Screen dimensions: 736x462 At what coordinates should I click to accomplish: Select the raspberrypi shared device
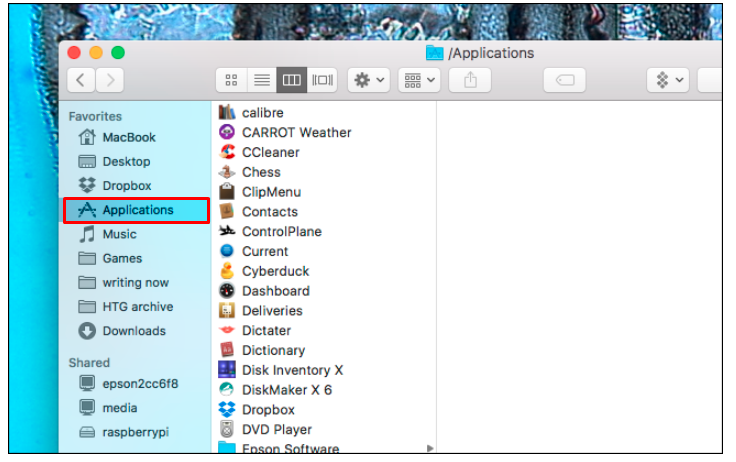tap(136, 432)
